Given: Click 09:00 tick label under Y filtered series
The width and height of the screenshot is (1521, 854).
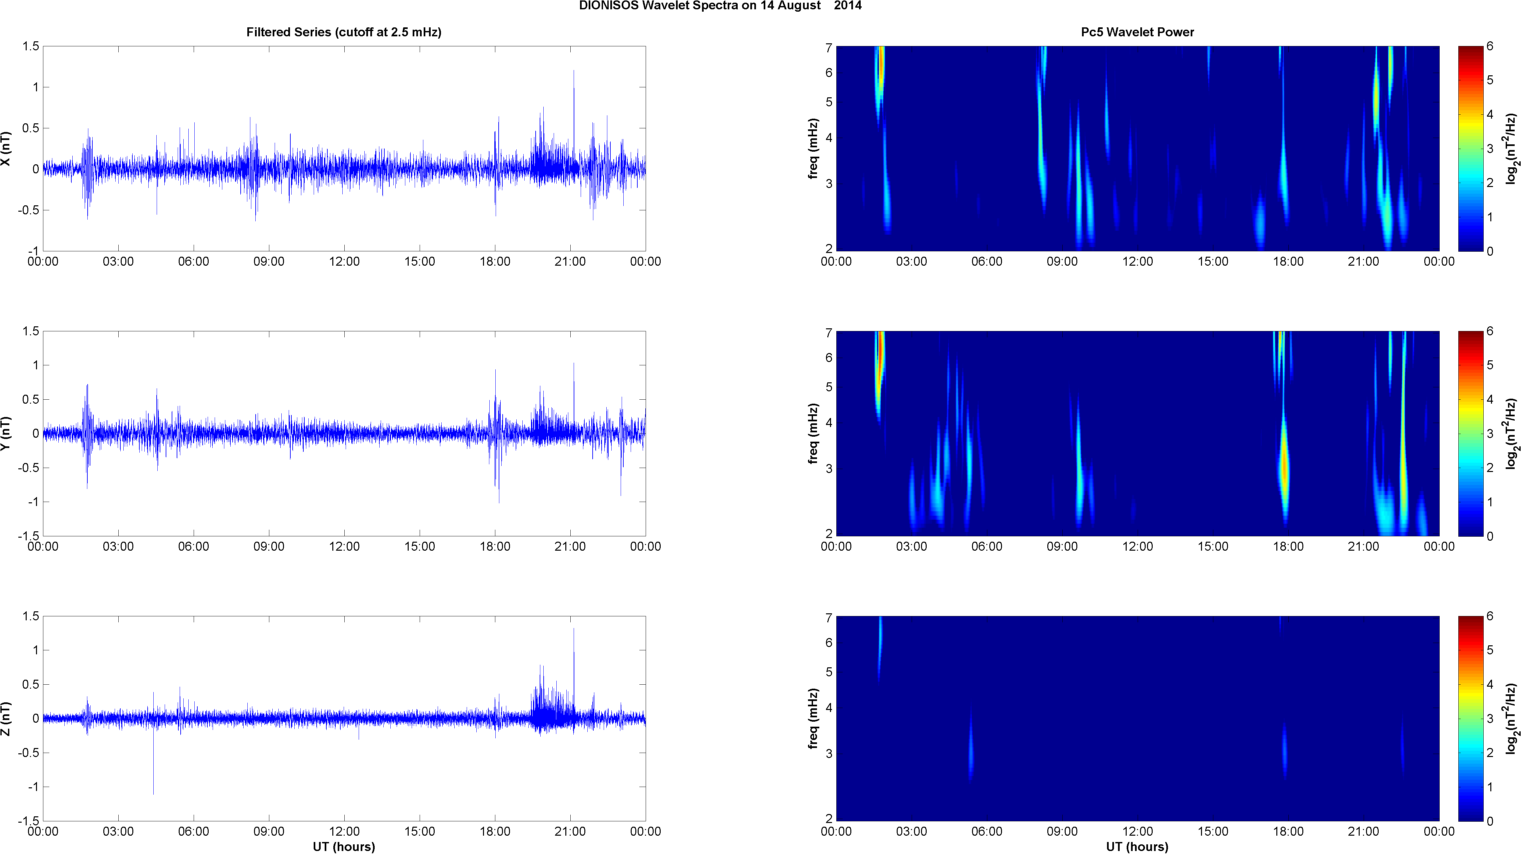Looking at the screenshot, I should (x=269, y=547).
